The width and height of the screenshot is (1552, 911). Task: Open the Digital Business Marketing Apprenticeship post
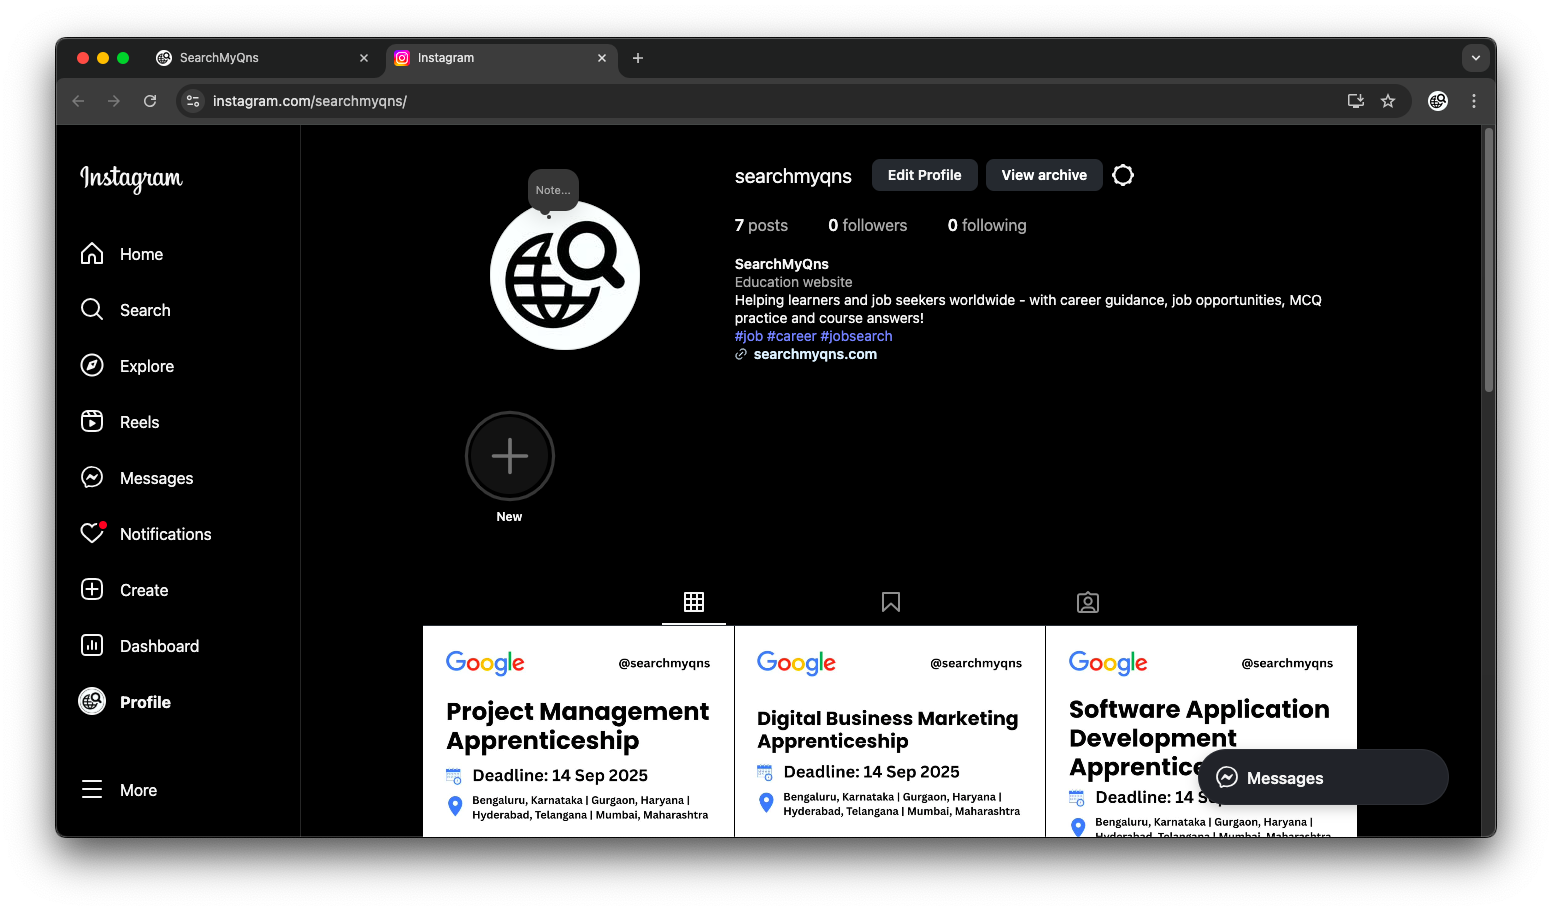[x=890, y=731]
